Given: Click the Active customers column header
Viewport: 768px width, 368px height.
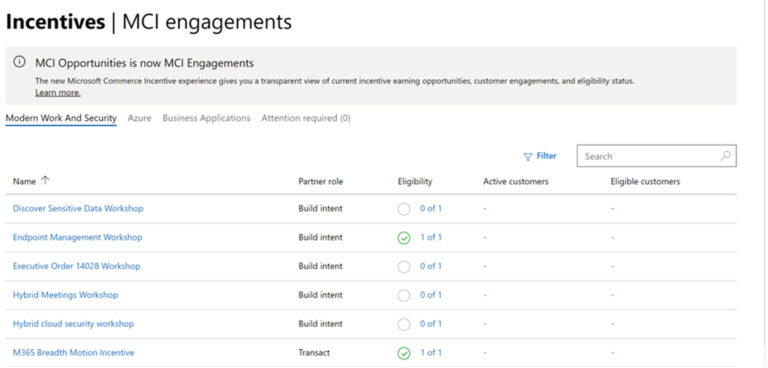Looking at the screenshot, I should 516,181.
